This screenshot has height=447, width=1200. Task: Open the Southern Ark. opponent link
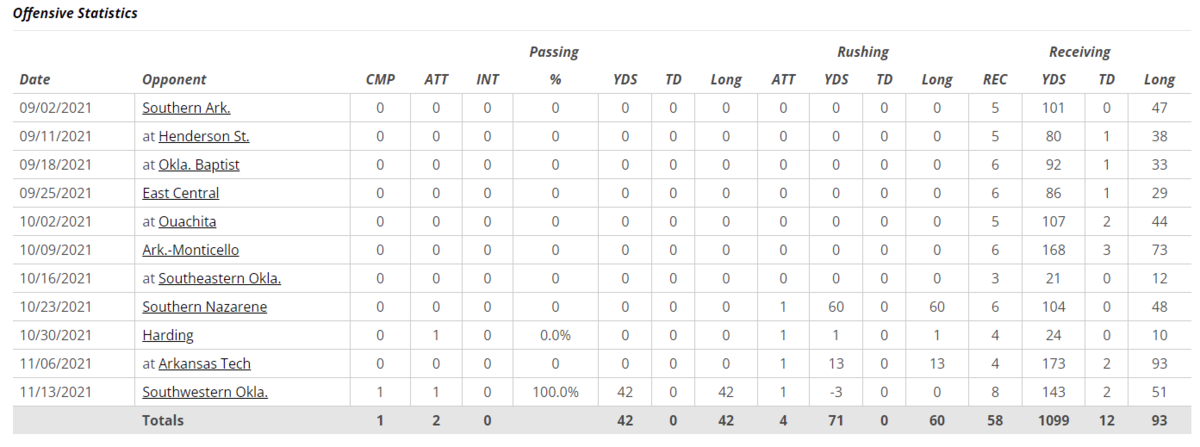[x=186, y=108]
